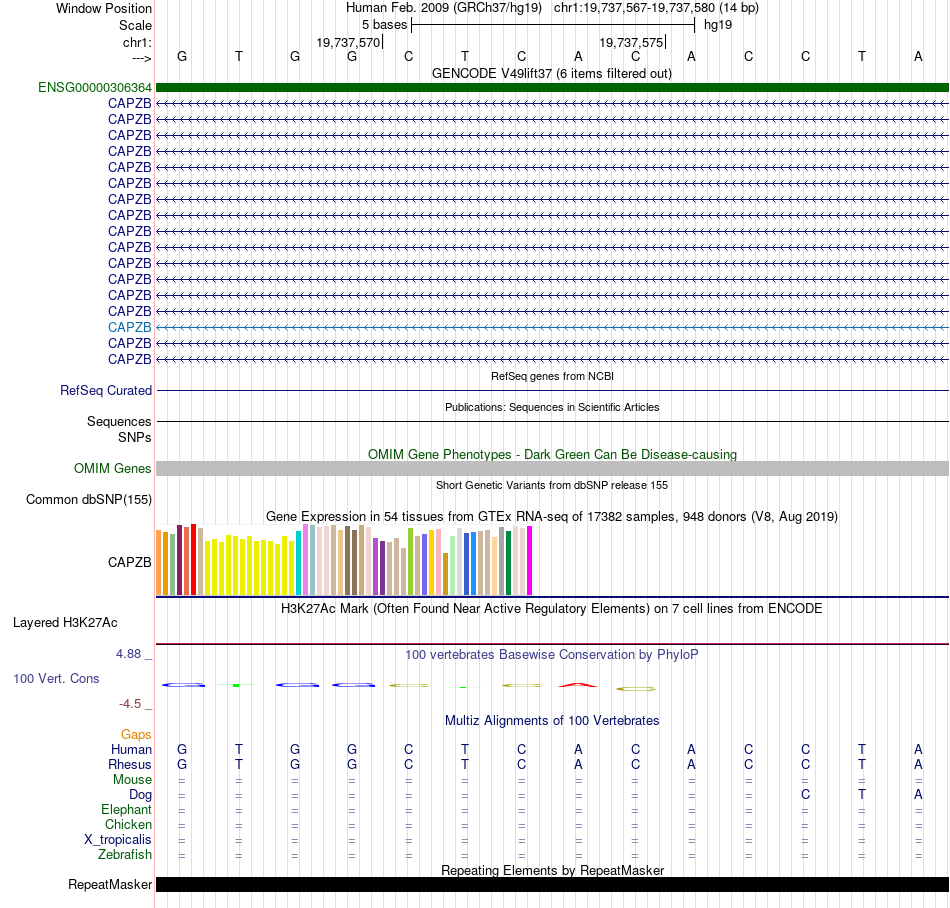Click the Elephant species label
The image size is (950, 908).
coord(127,810)
